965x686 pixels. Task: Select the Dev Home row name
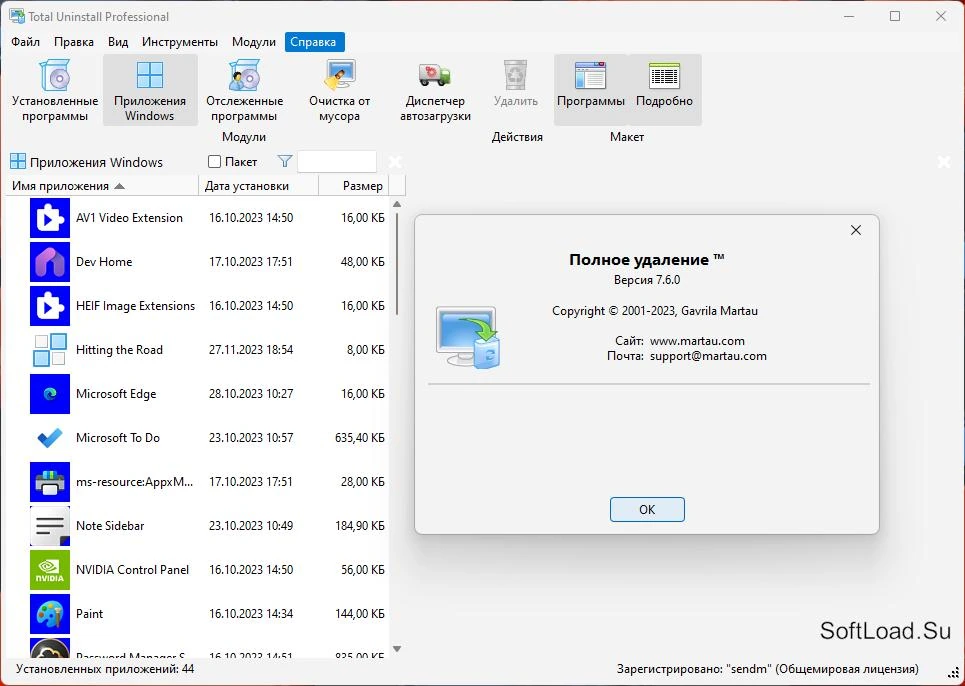[104, 262]
